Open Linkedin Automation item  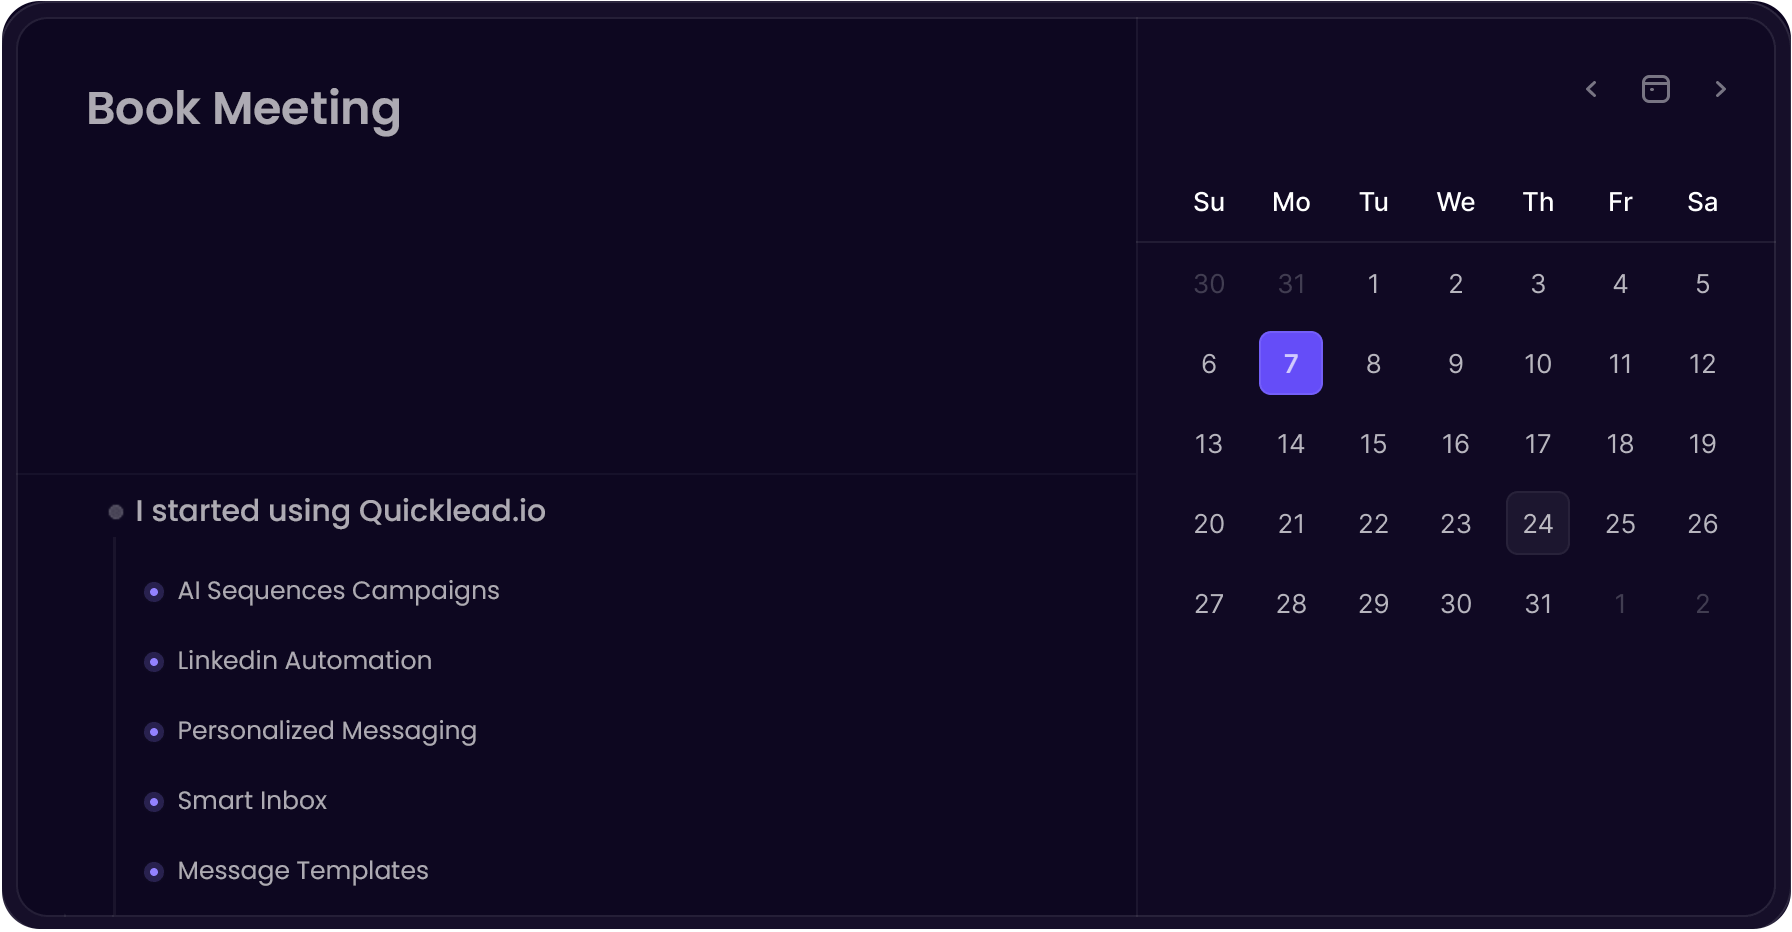304,661
